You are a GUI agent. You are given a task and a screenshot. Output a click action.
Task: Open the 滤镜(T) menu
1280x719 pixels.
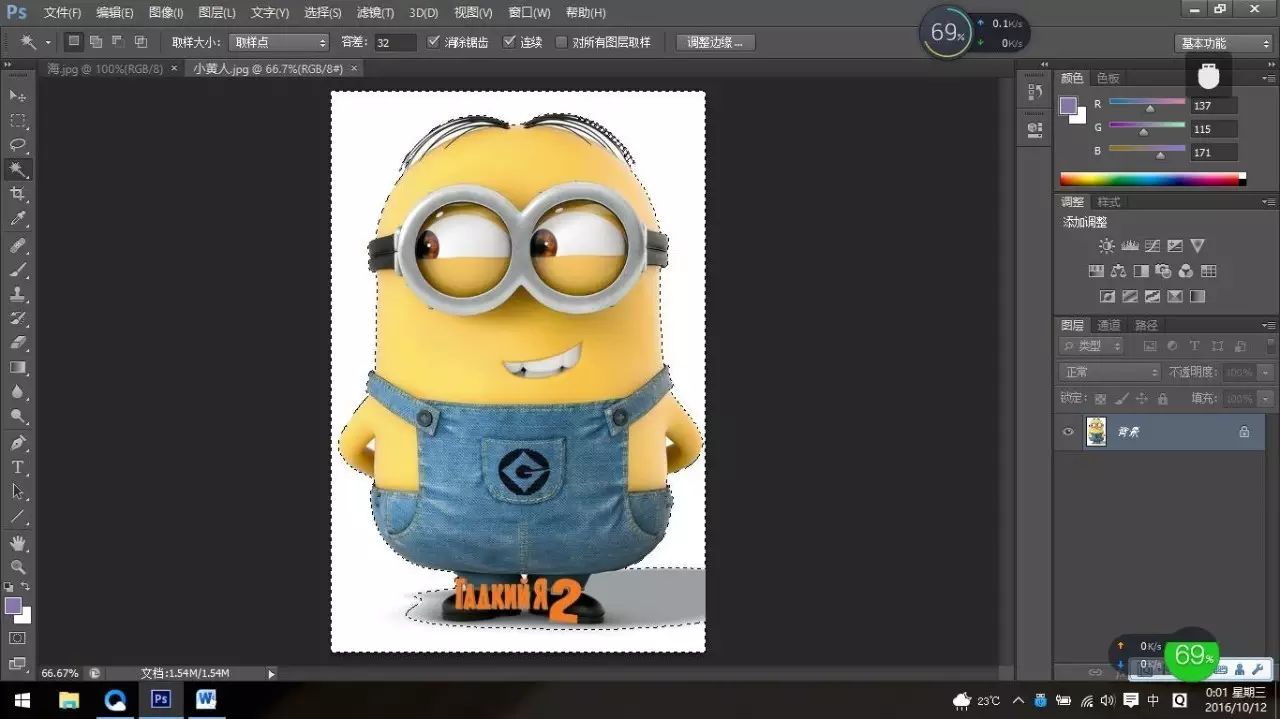coord(374,13)
